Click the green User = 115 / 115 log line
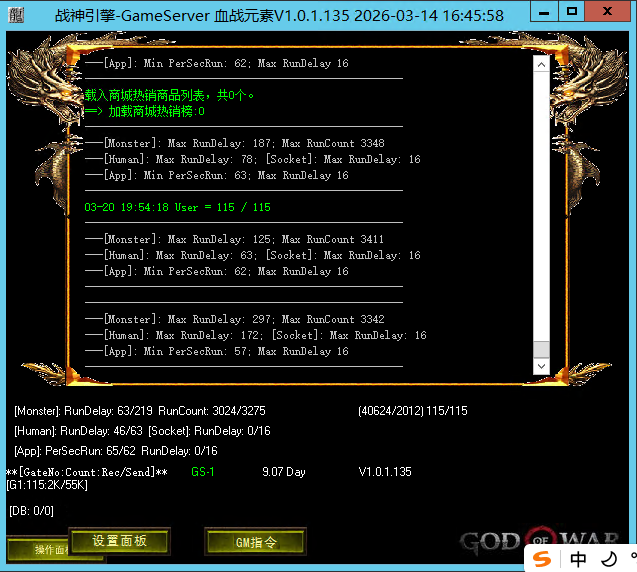The height and width of the screenshot is (572, 637). click(x=178, y=207)
